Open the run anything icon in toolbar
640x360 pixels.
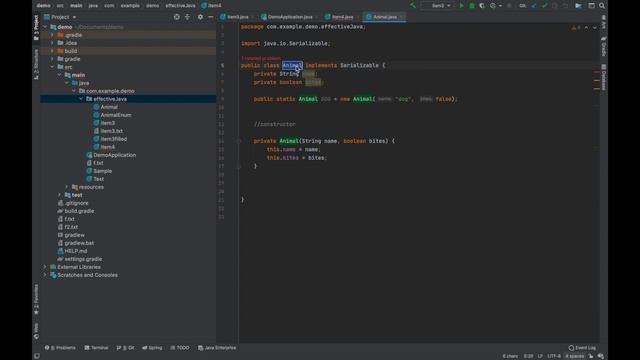[578, 6]
